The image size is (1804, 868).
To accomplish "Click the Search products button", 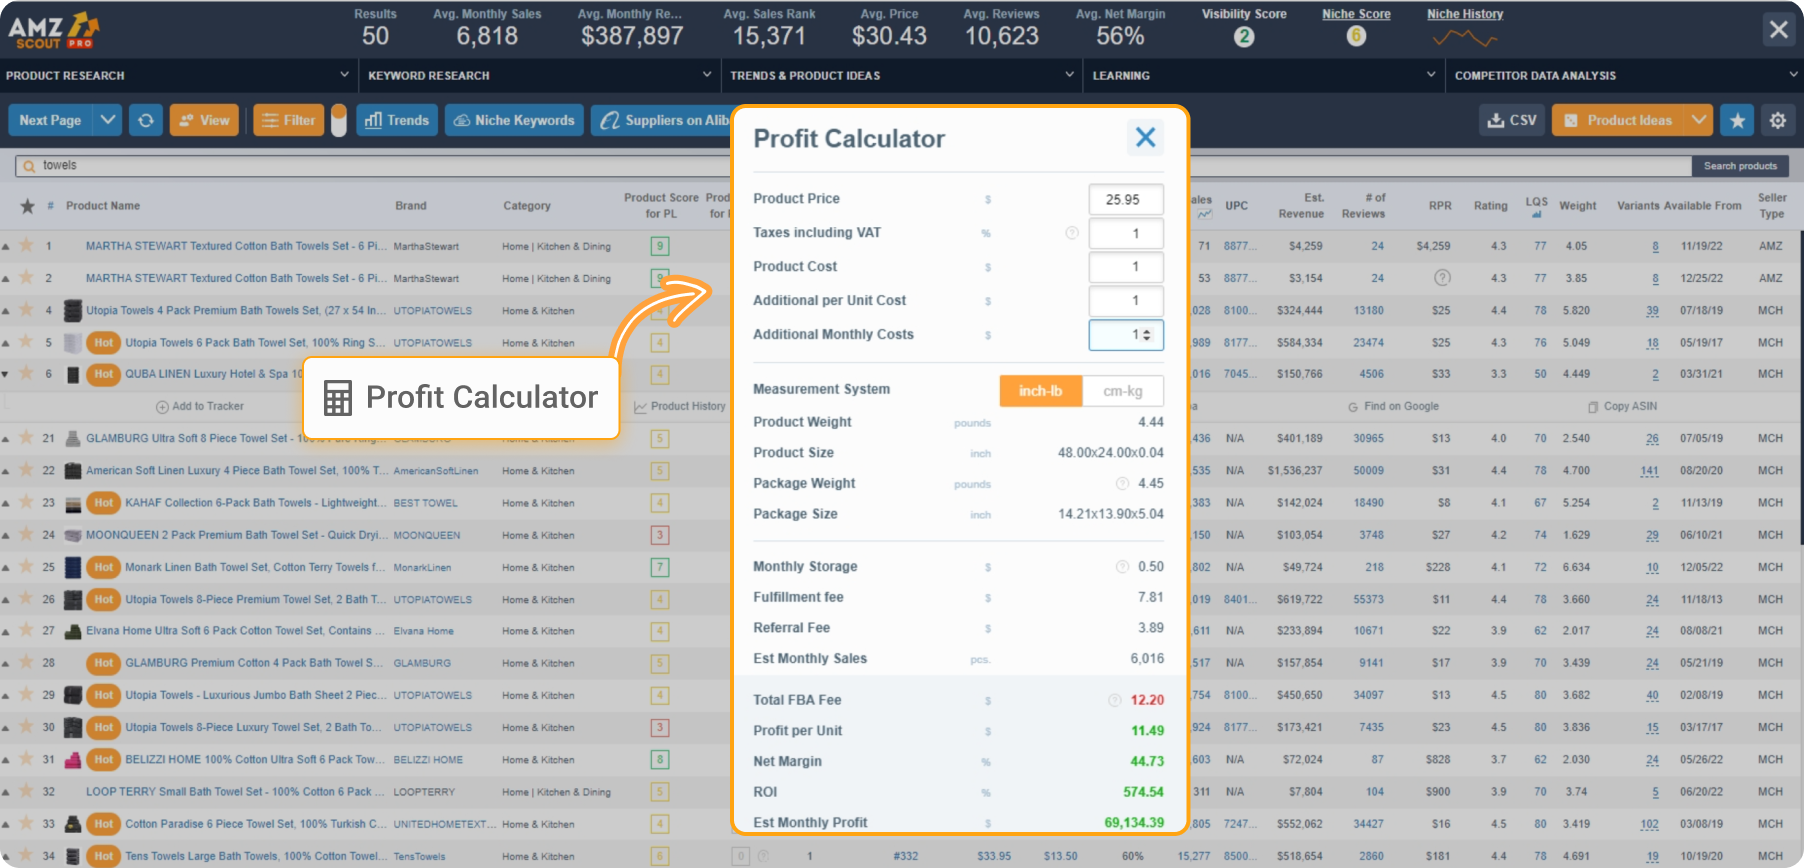I will [1740, 166].
